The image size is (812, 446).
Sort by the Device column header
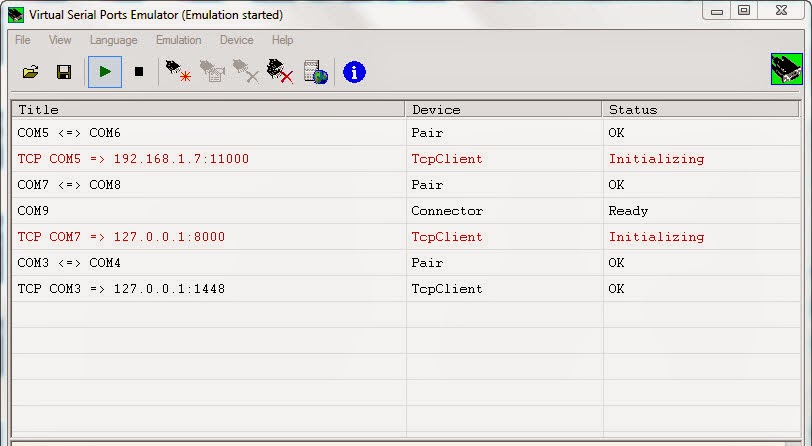504,109
